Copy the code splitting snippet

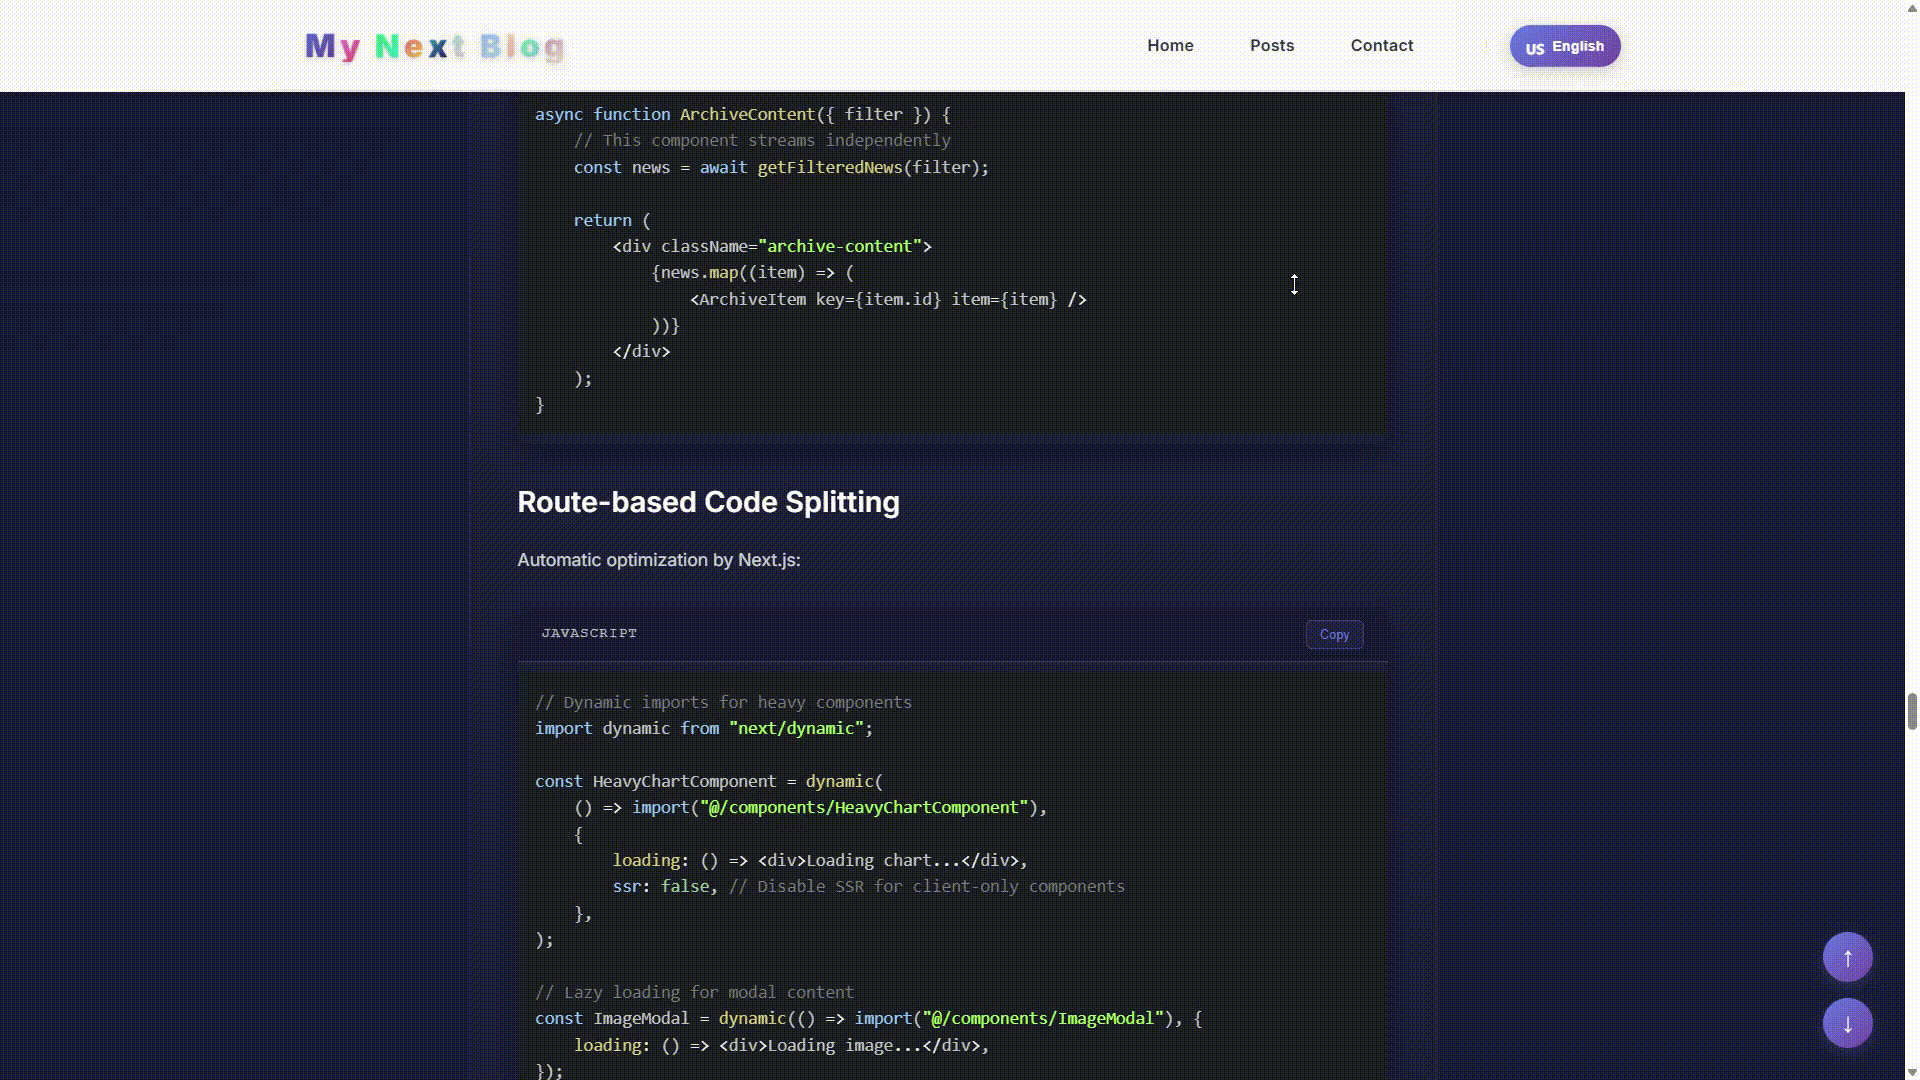pos(1334,634)
